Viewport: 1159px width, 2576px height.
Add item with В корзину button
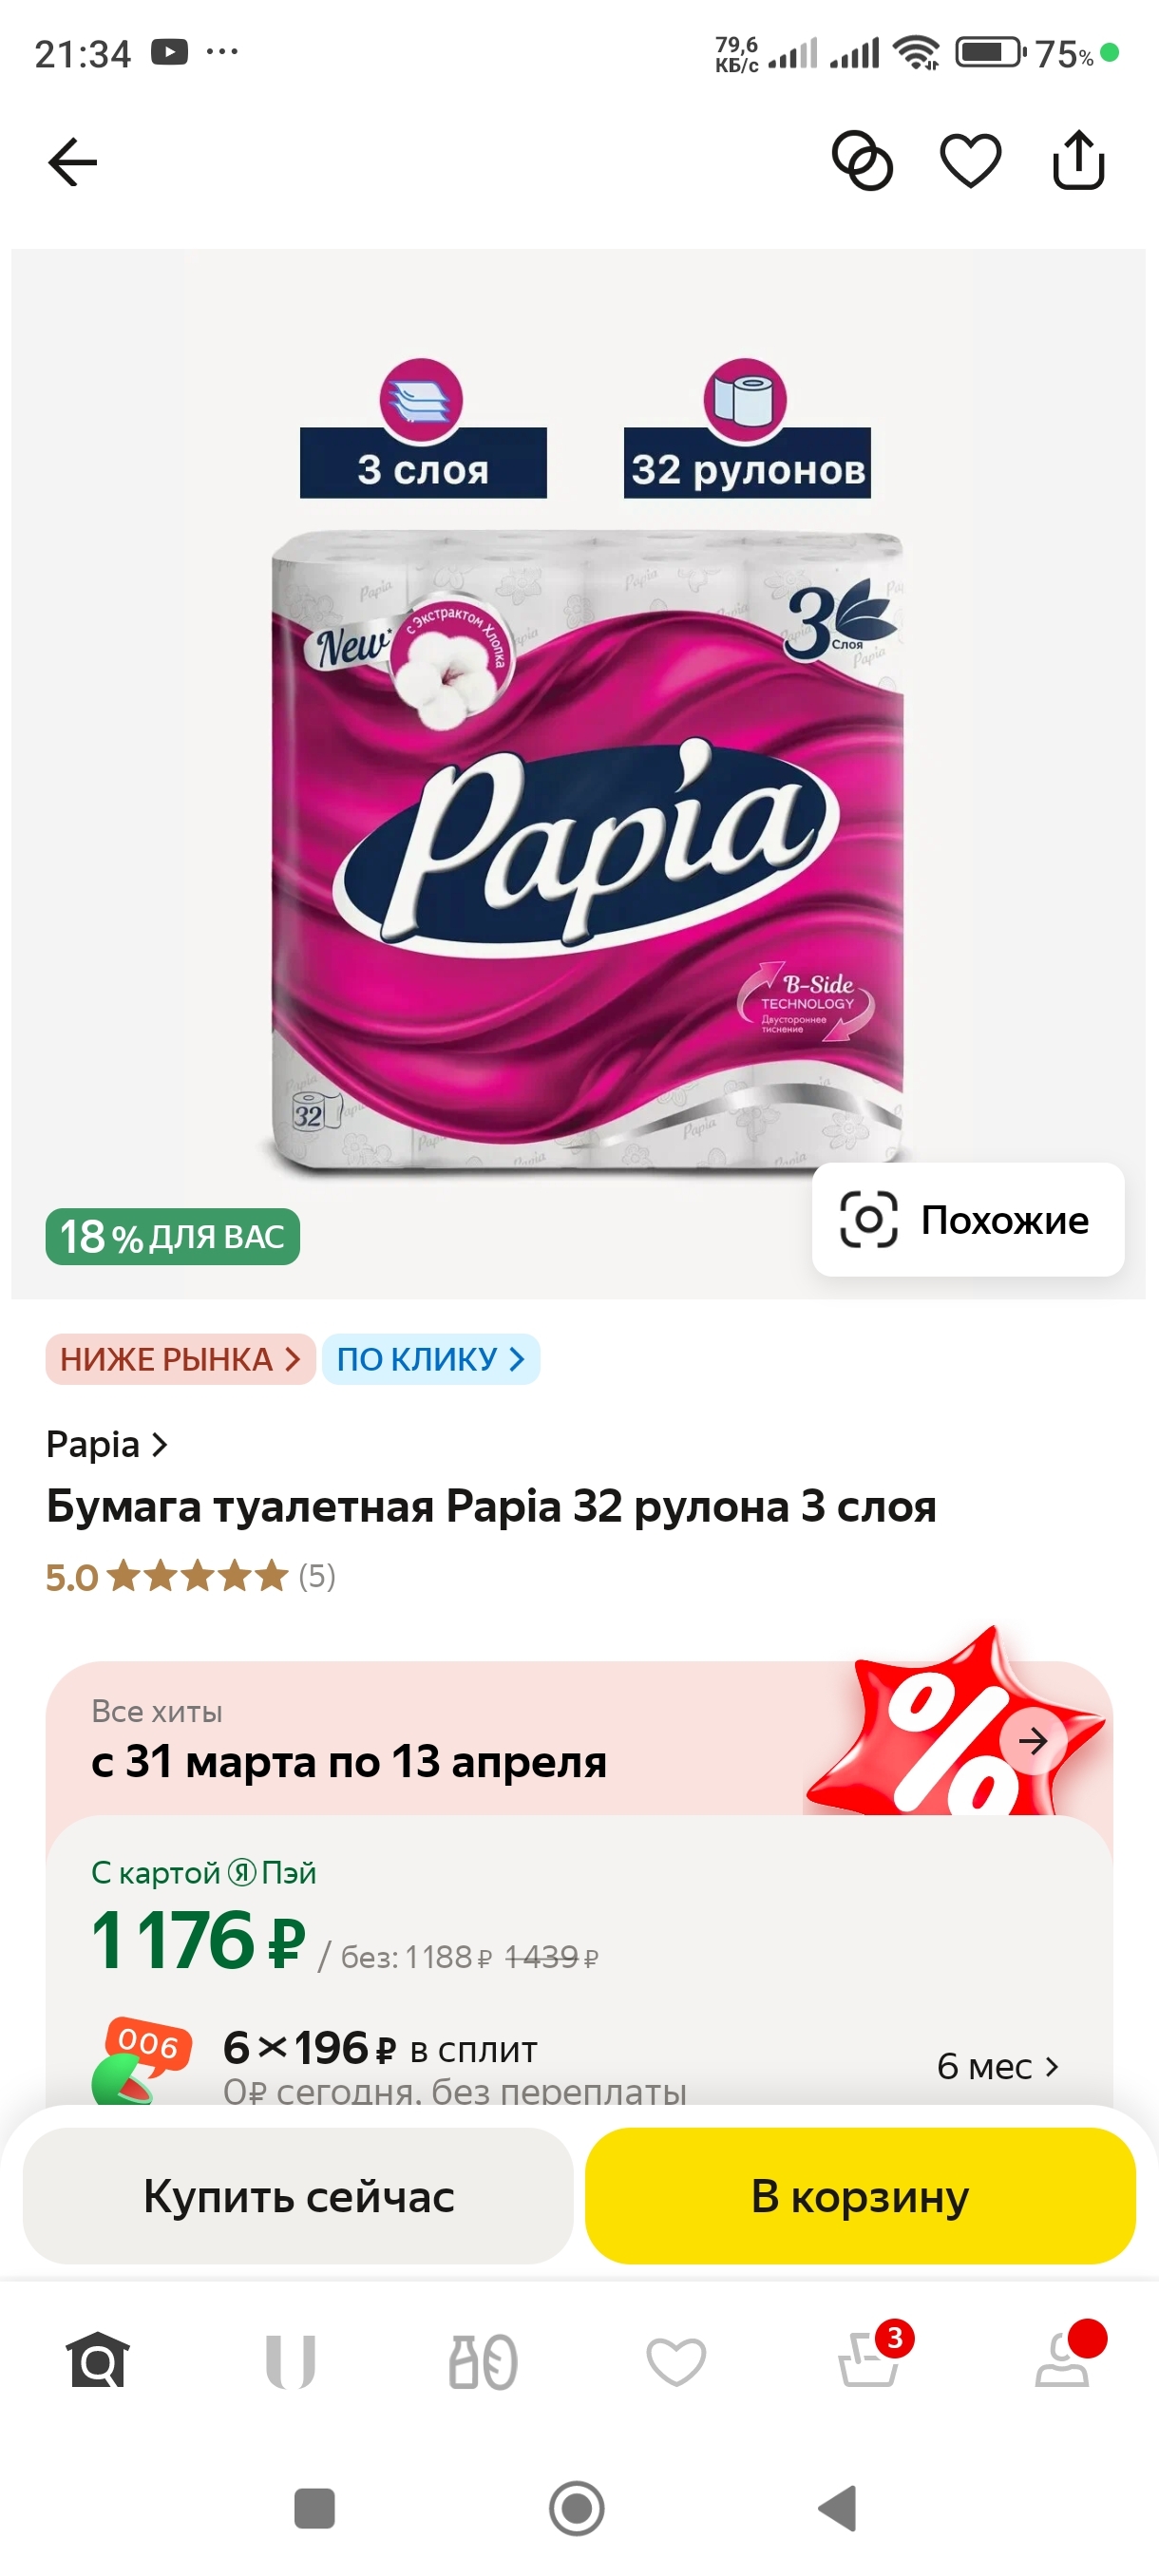860,2196
